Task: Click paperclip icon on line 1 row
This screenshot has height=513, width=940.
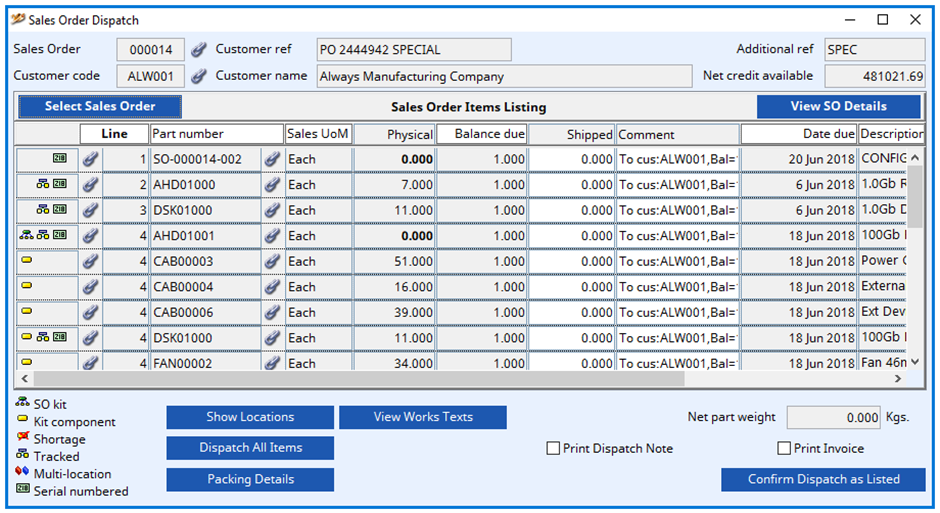Action: (x=91, y=159)
